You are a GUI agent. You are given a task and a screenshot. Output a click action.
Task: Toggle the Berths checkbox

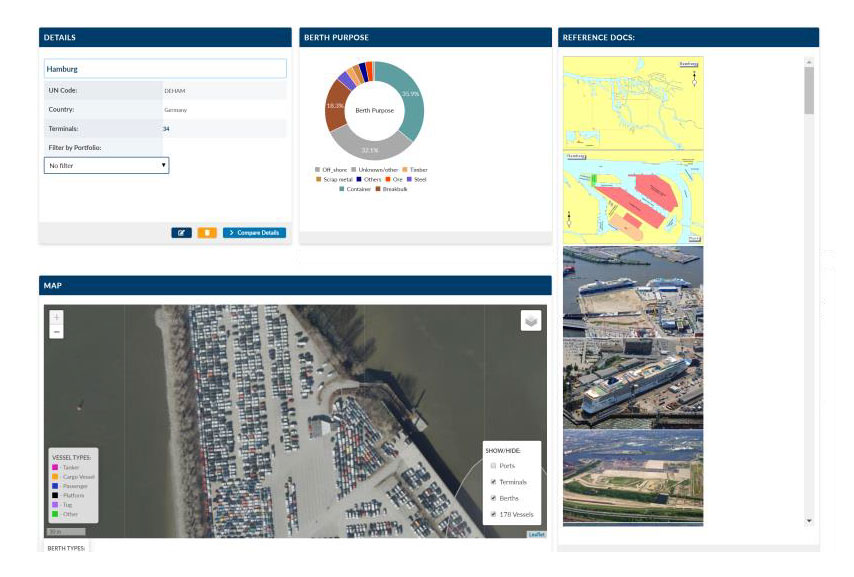click(x=493, y=498)
